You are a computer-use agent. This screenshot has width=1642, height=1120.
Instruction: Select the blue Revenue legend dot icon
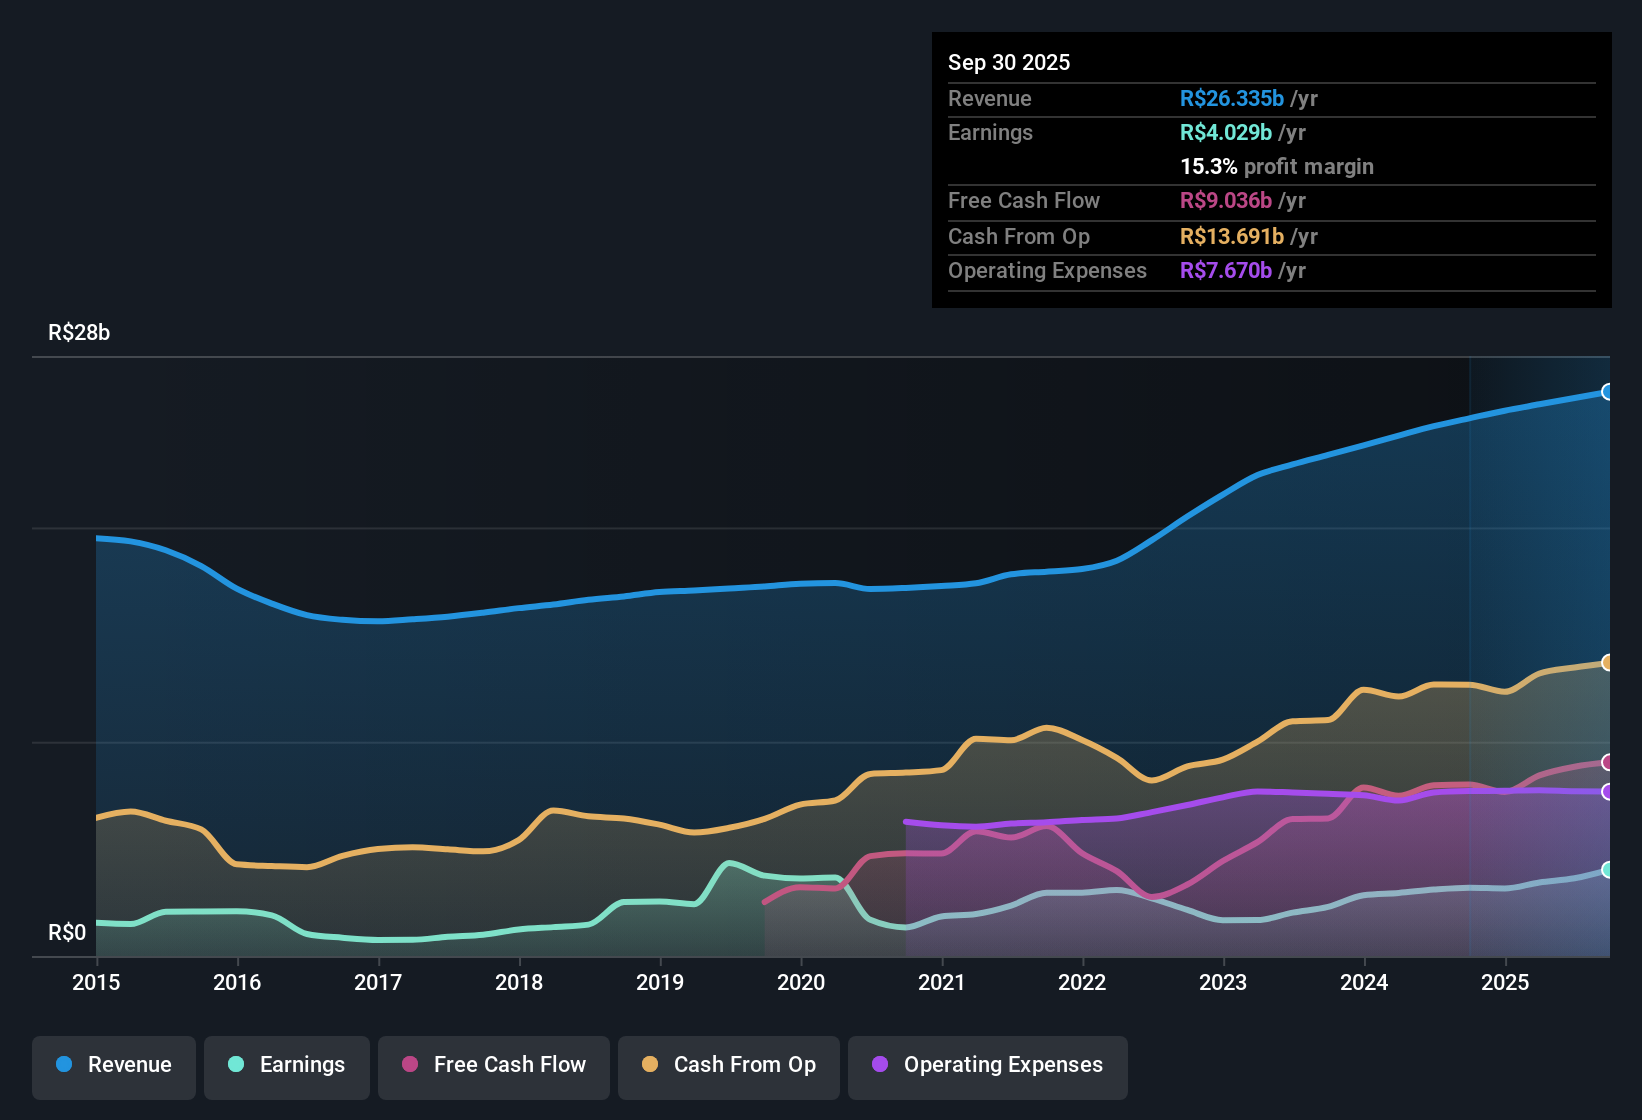63,1065
